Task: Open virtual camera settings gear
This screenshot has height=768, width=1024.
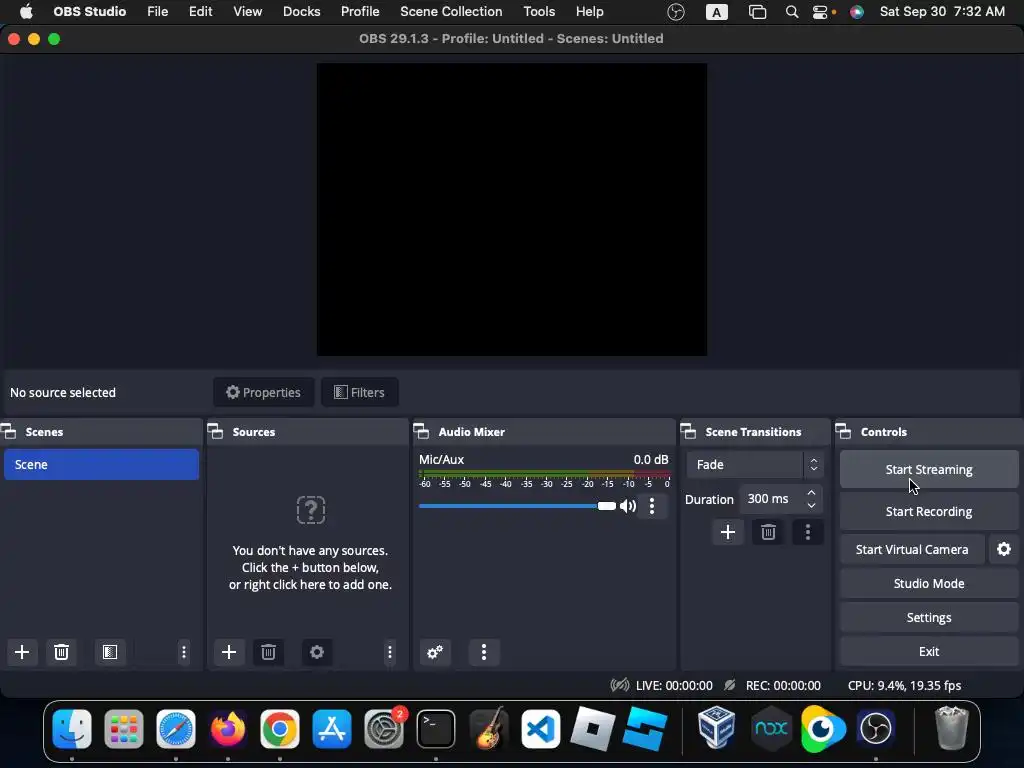Action: (x=1004, y=549)
